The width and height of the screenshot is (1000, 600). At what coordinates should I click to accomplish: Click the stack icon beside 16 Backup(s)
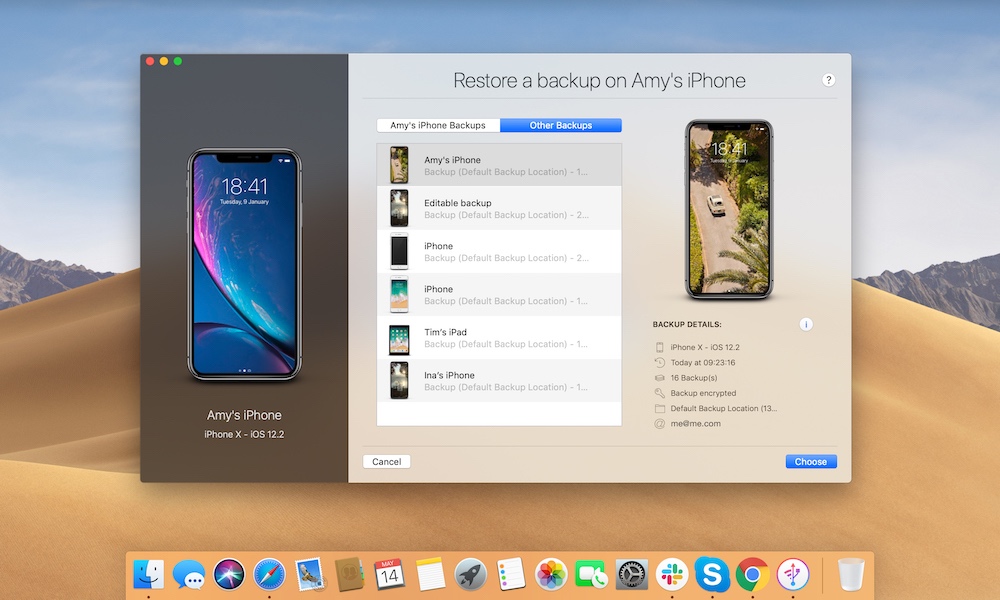pos(659,378)
